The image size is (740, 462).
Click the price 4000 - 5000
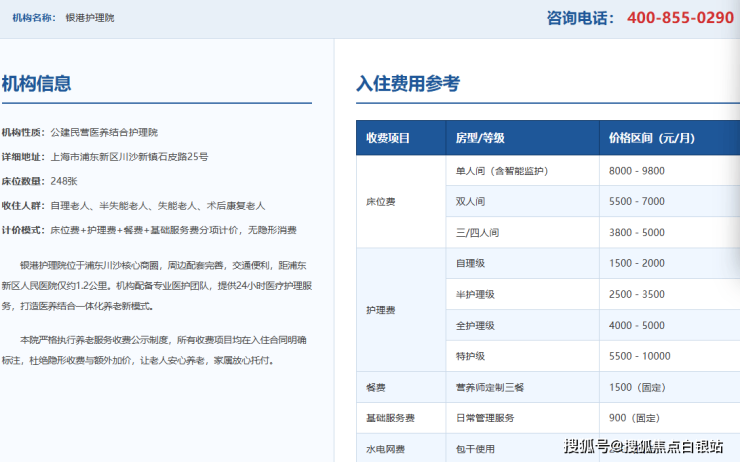tap(637, 326)
